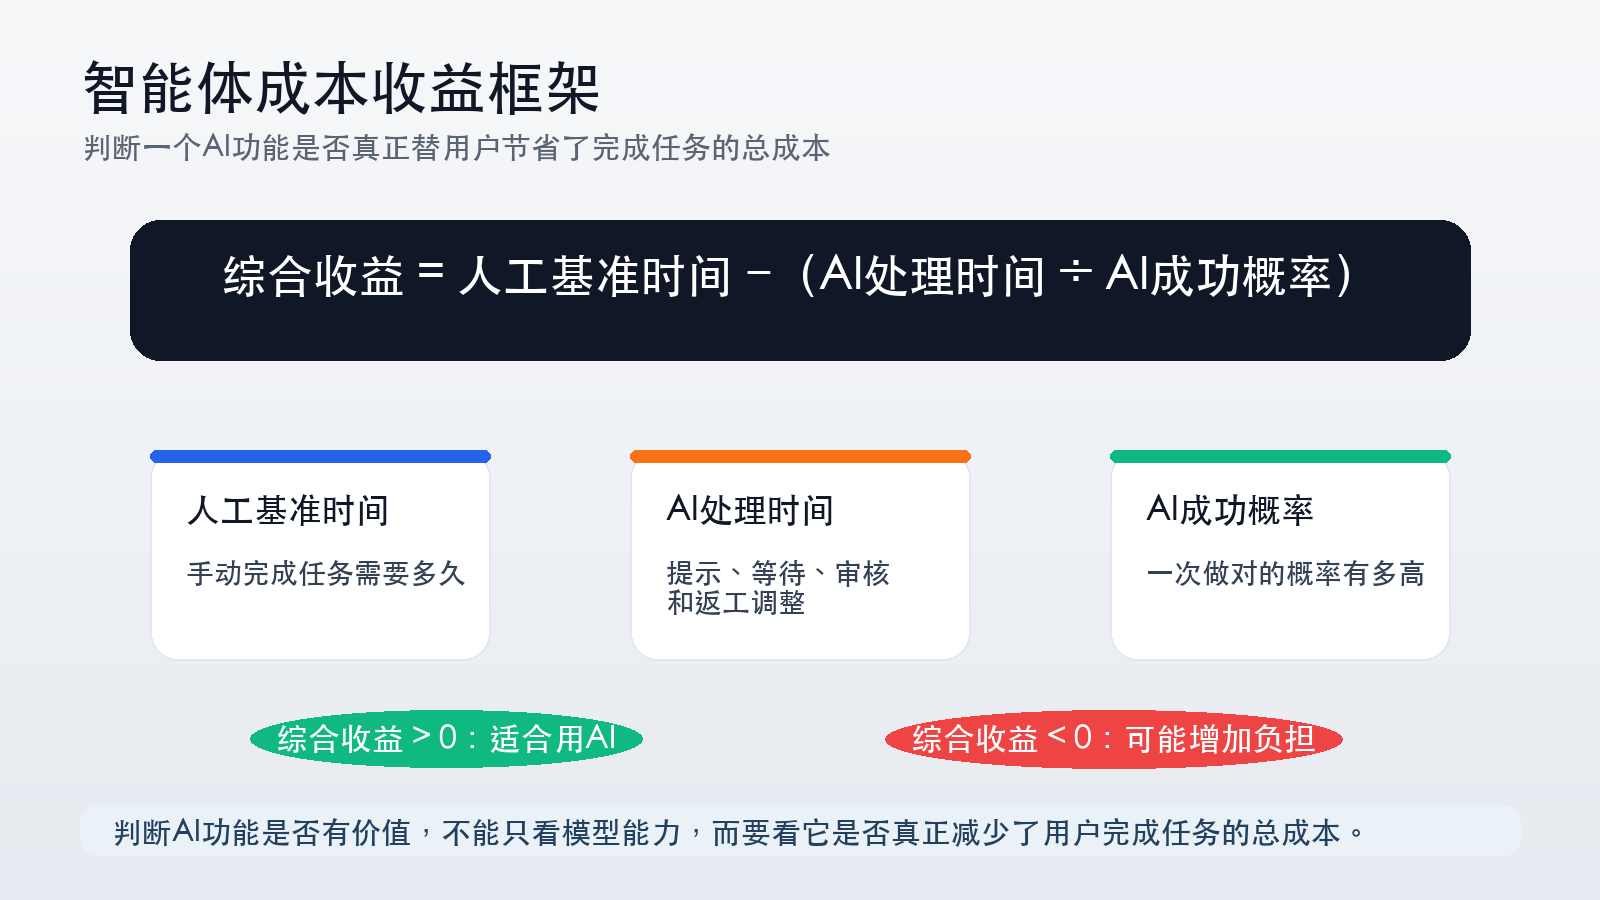Click the description 手动完成任务需要多久
Screen dimensions: 1600x900
(326, 574)
